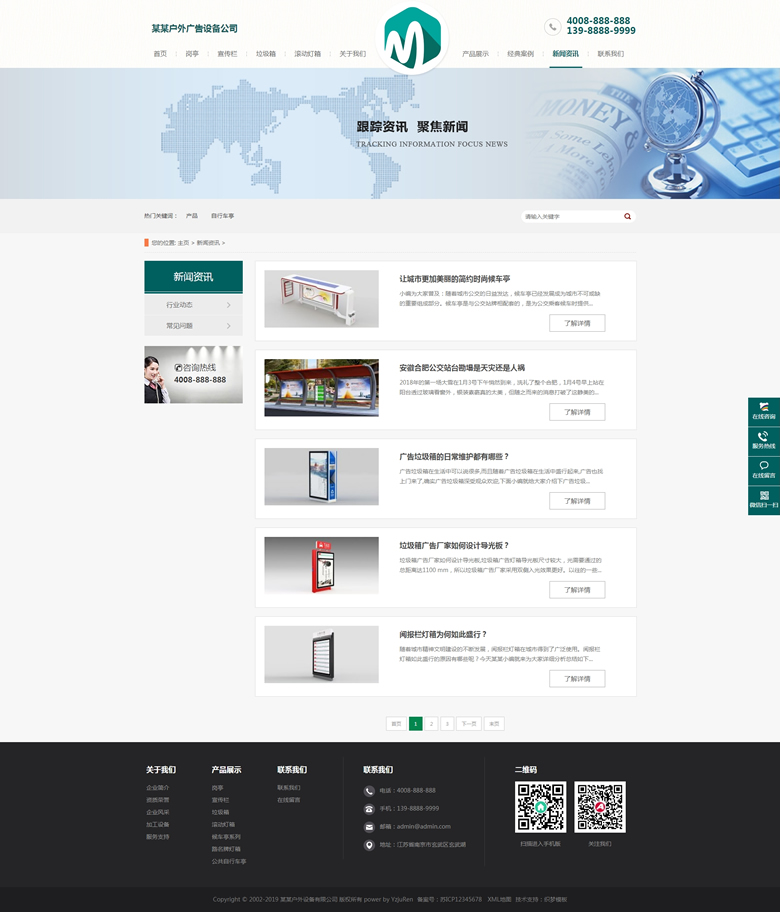Open 关于我们 in the top navigation
Image resolution: width=780 pixels, height=912 pixels.
[x=352, y=54]
